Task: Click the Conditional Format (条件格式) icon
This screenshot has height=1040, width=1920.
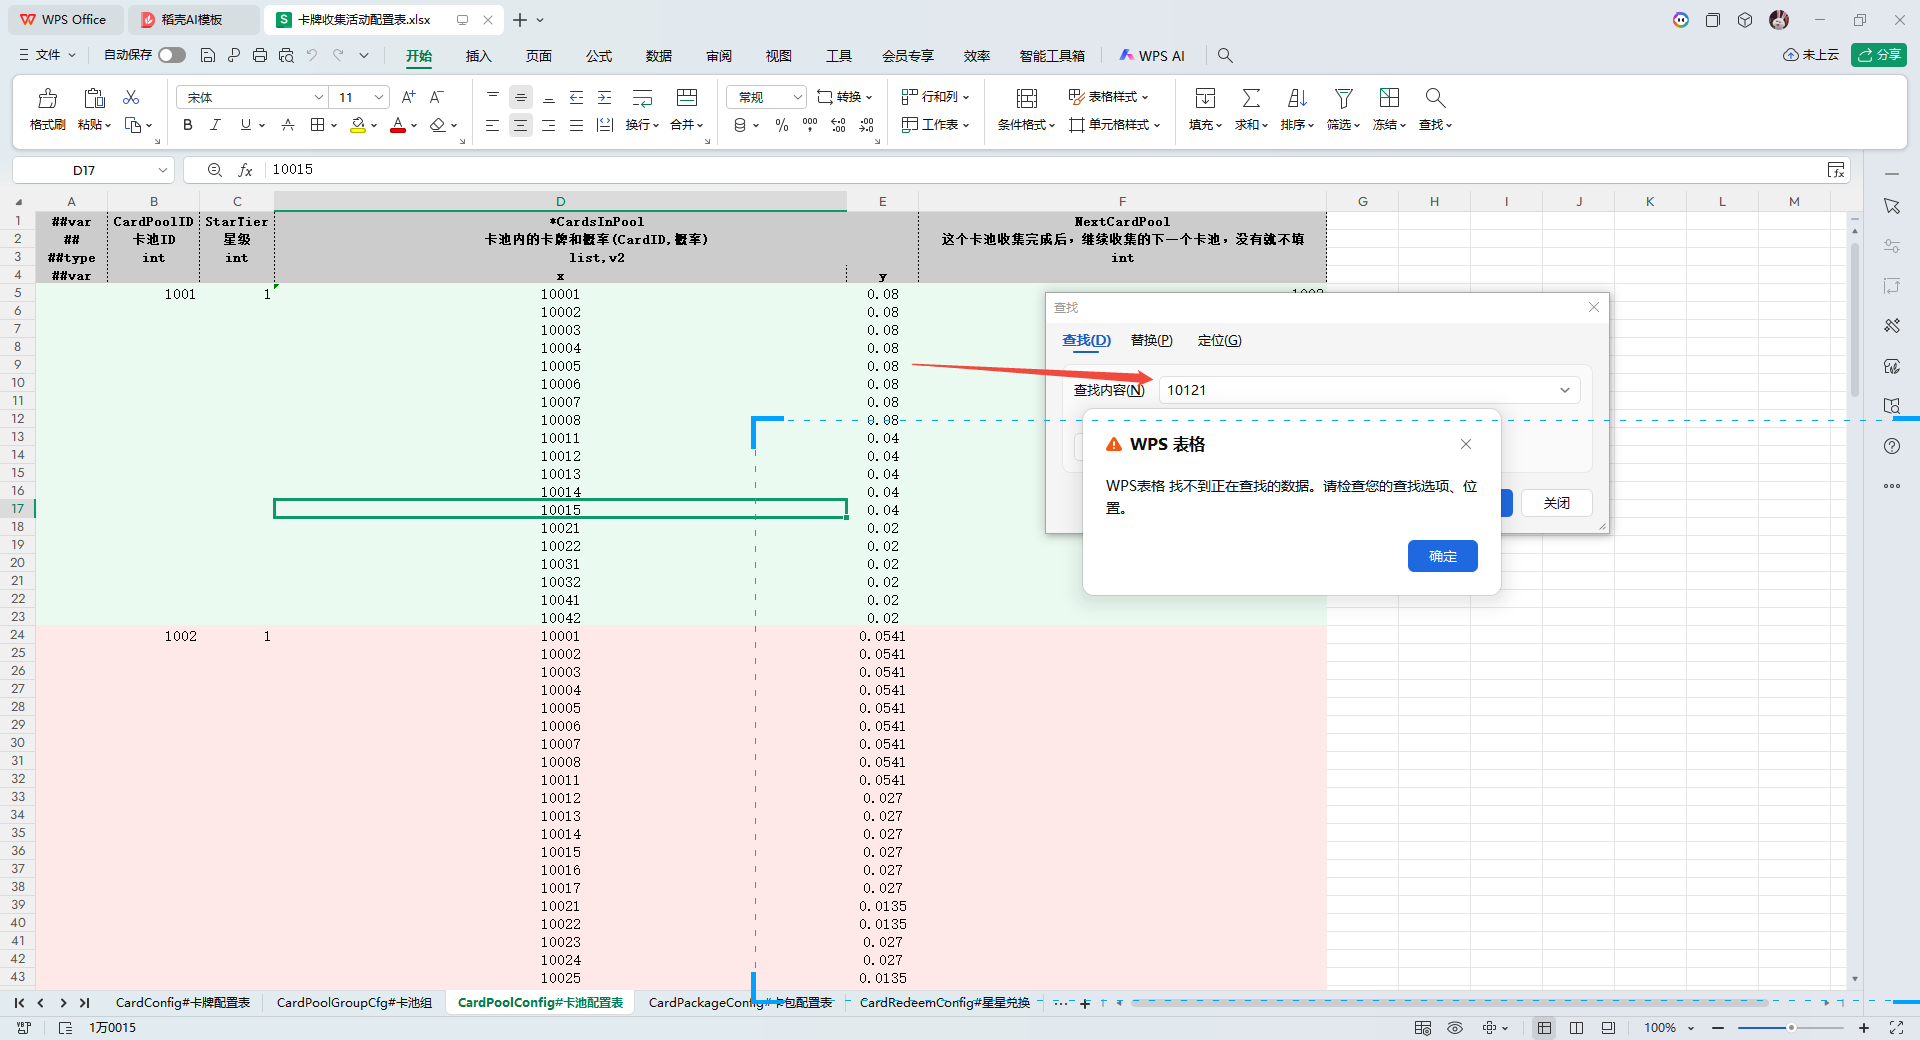Action: click(1026, 98)
